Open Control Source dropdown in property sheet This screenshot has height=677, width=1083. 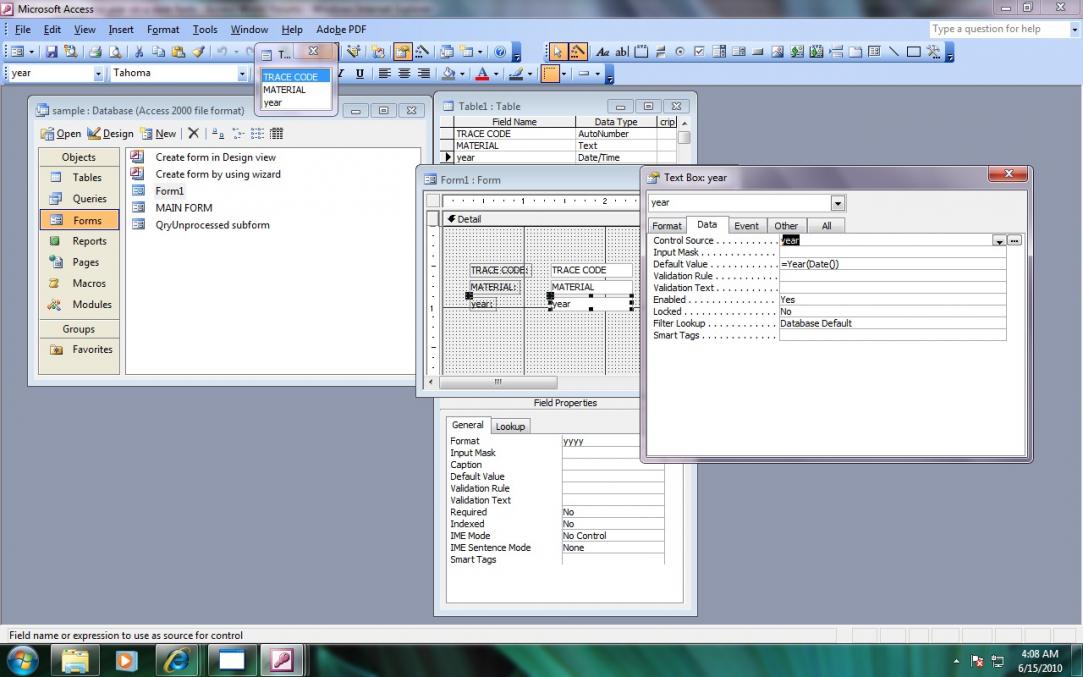pos(999,240)
